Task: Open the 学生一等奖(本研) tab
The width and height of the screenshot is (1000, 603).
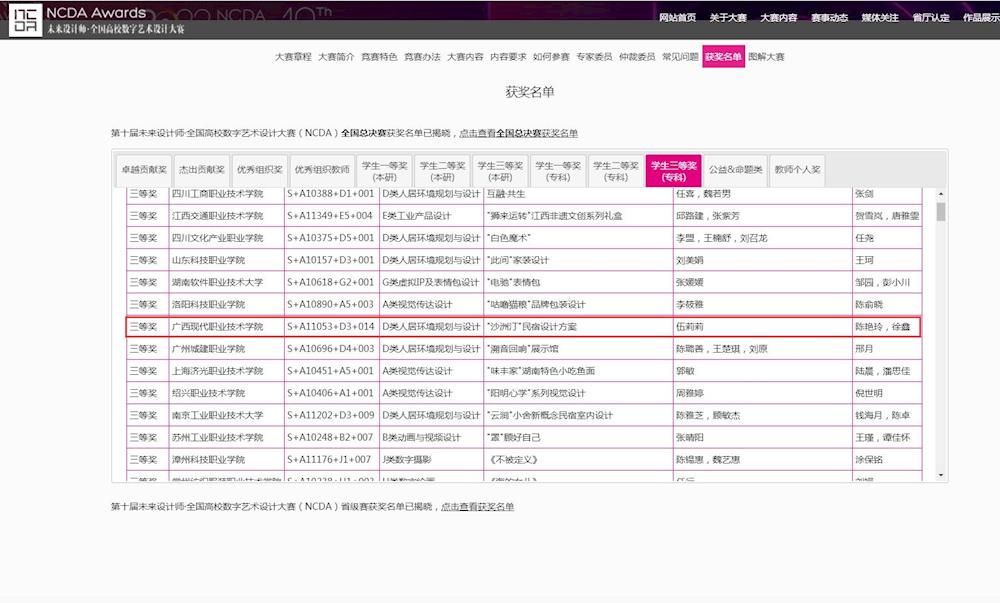Action: click(384, 171)
